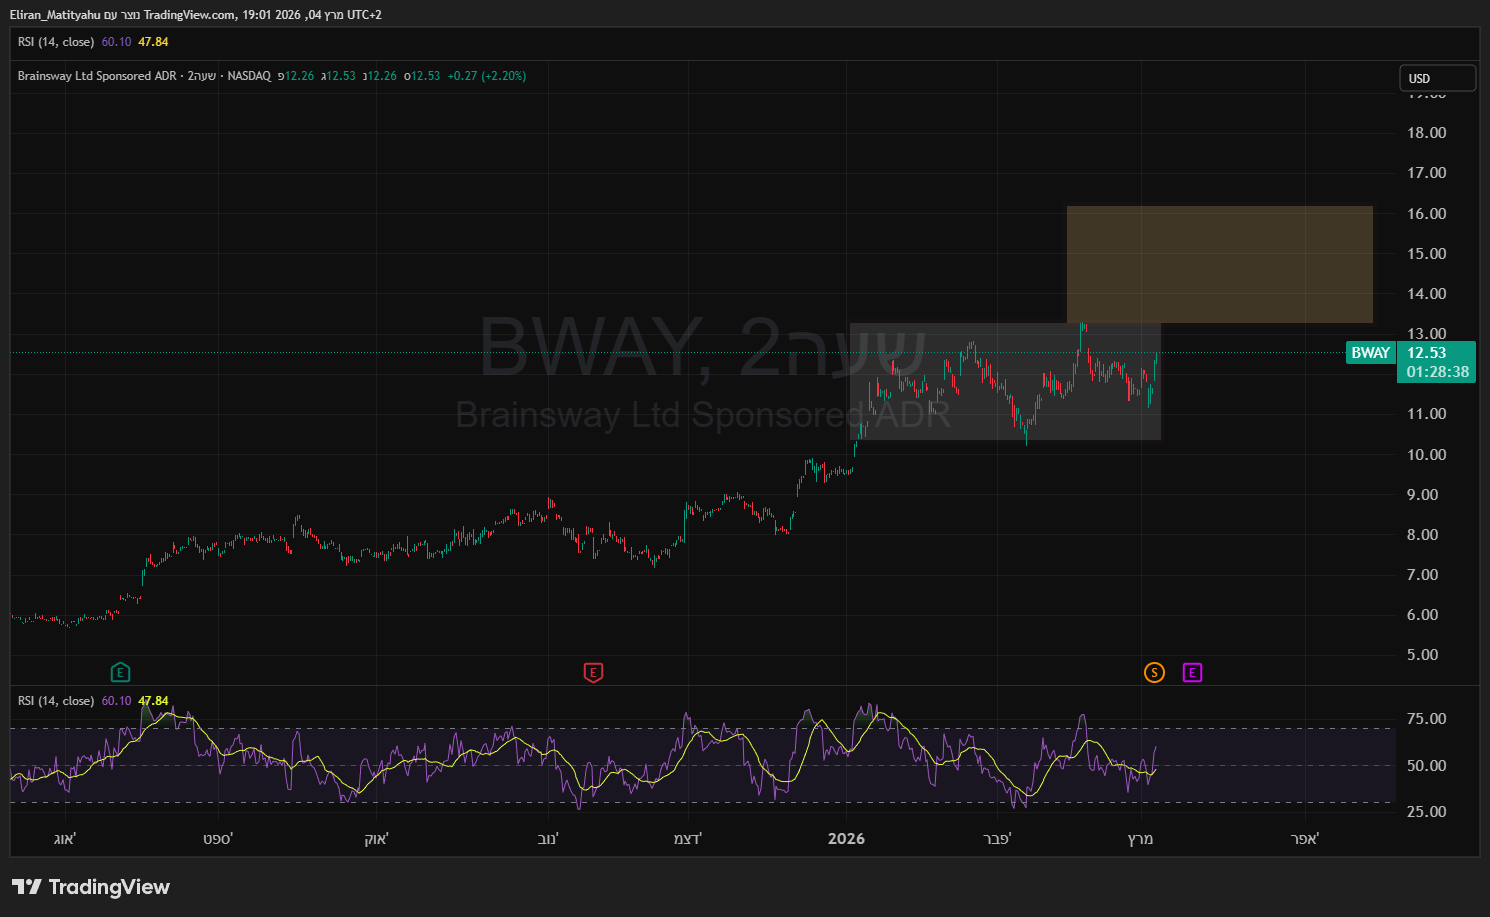The width and height of the screenshot is (1490, 917).
Task: Open the USD currency selector
Action: click(x=1437, y=78)
